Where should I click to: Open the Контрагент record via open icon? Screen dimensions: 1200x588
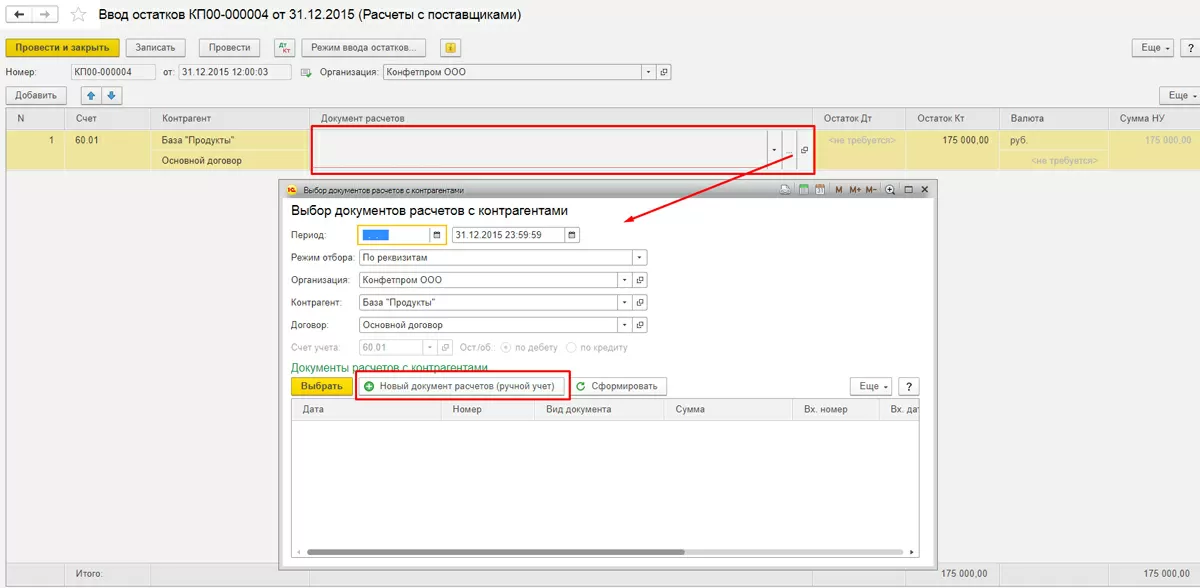click(x=640, y=302)
